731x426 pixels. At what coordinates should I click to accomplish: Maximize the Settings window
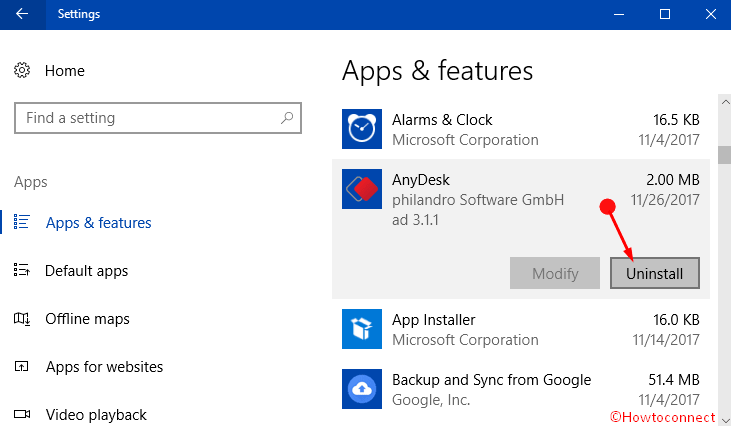665,14
